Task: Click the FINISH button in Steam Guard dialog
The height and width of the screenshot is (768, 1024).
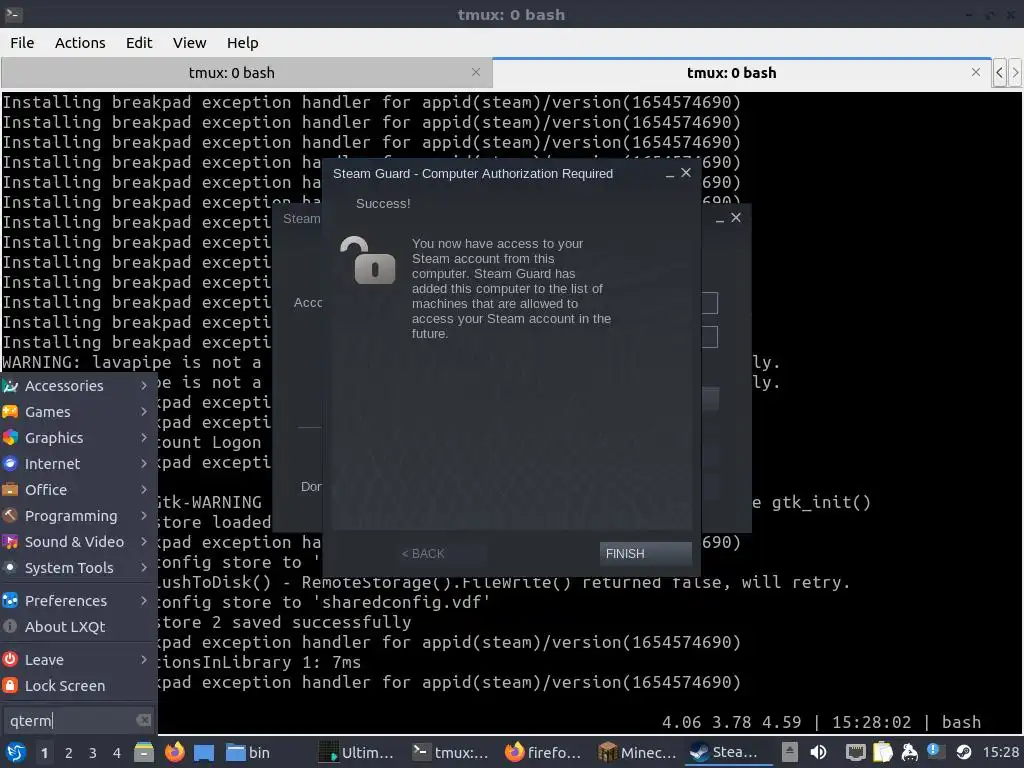Action: coord(645,553)
